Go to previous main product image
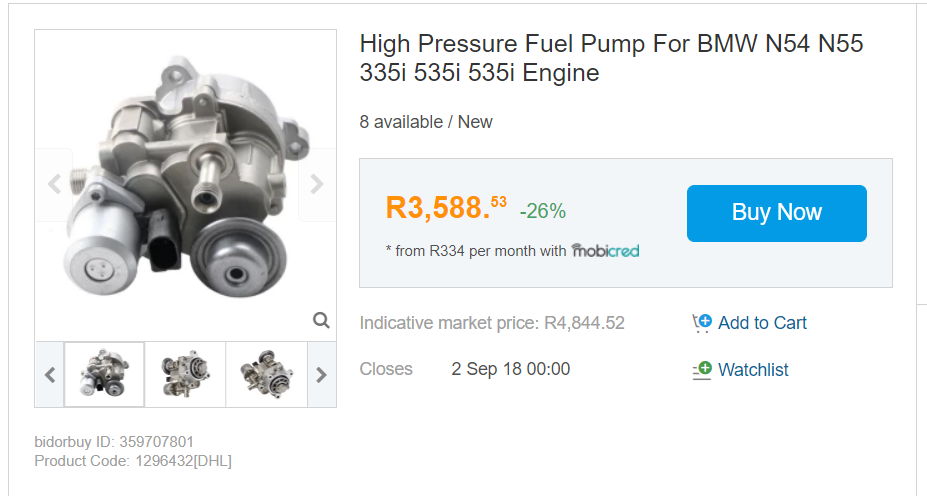 tap(55, 184)
